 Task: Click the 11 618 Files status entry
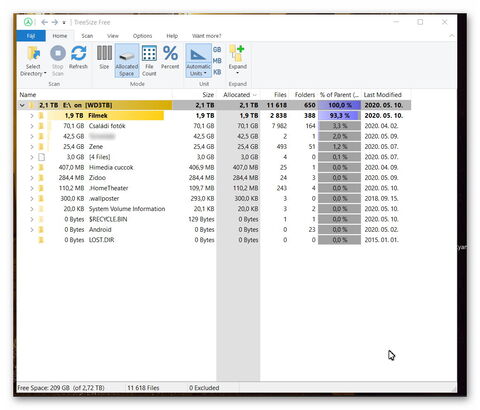143,388
